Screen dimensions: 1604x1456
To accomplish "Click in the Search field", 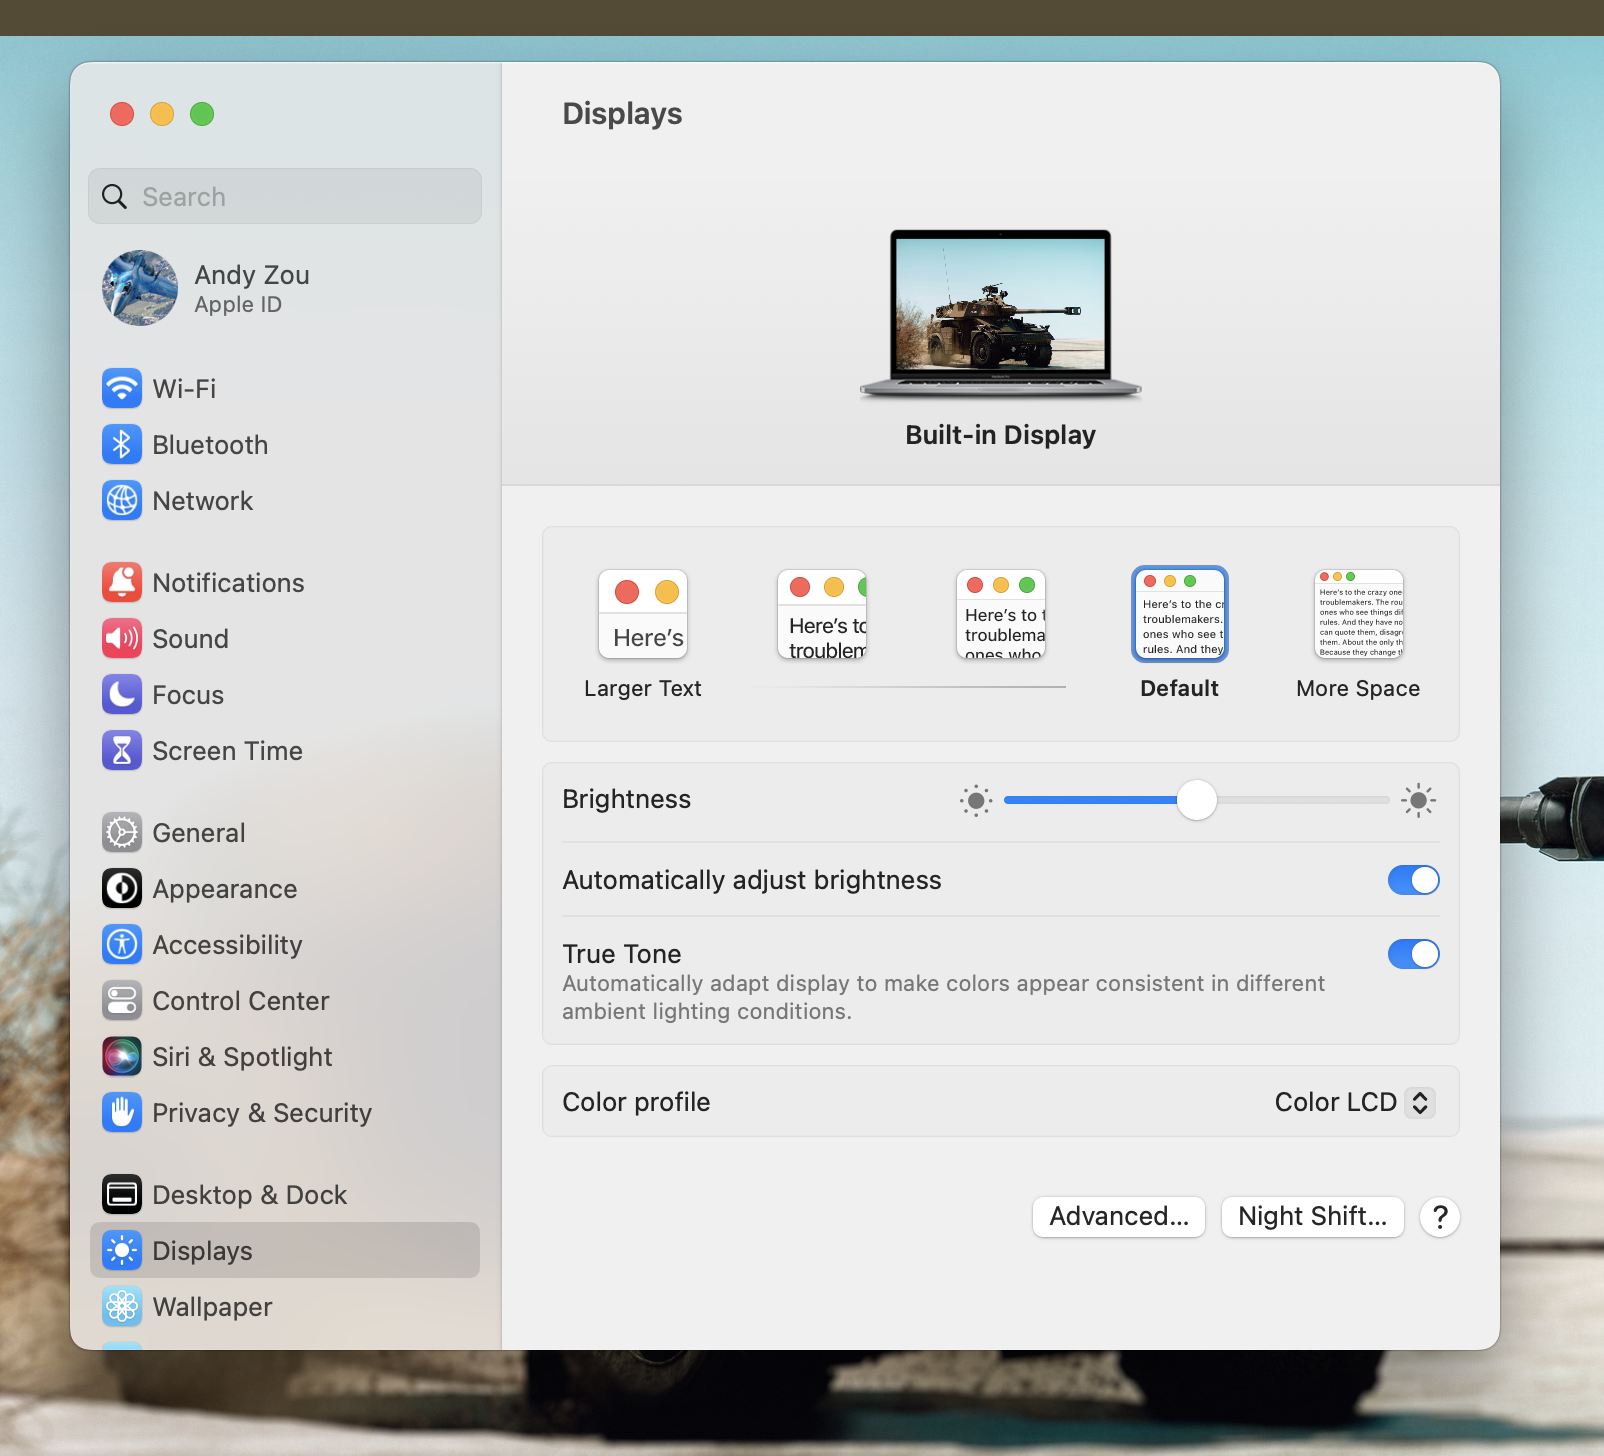I will pyautogui.click(x=285, y=196).
